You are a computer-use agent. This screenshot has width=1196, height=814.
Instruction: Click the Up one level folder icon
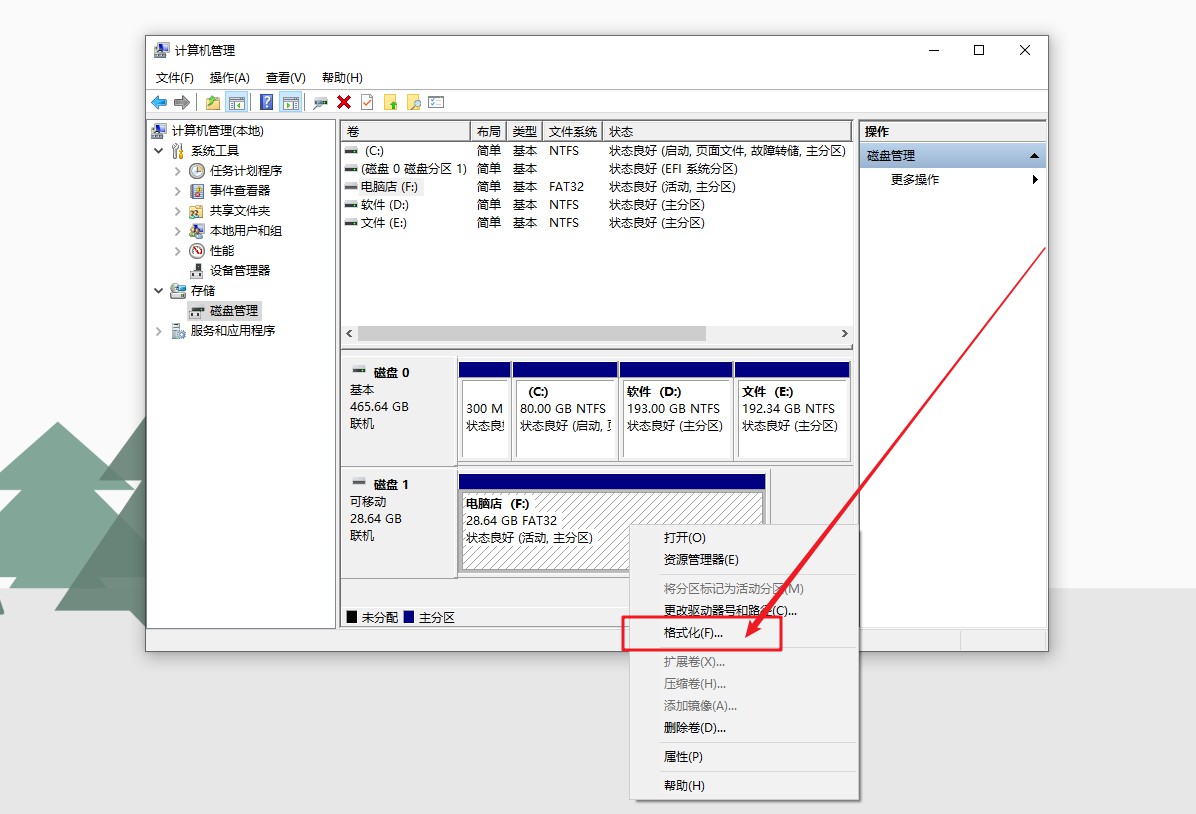[213, 102]
